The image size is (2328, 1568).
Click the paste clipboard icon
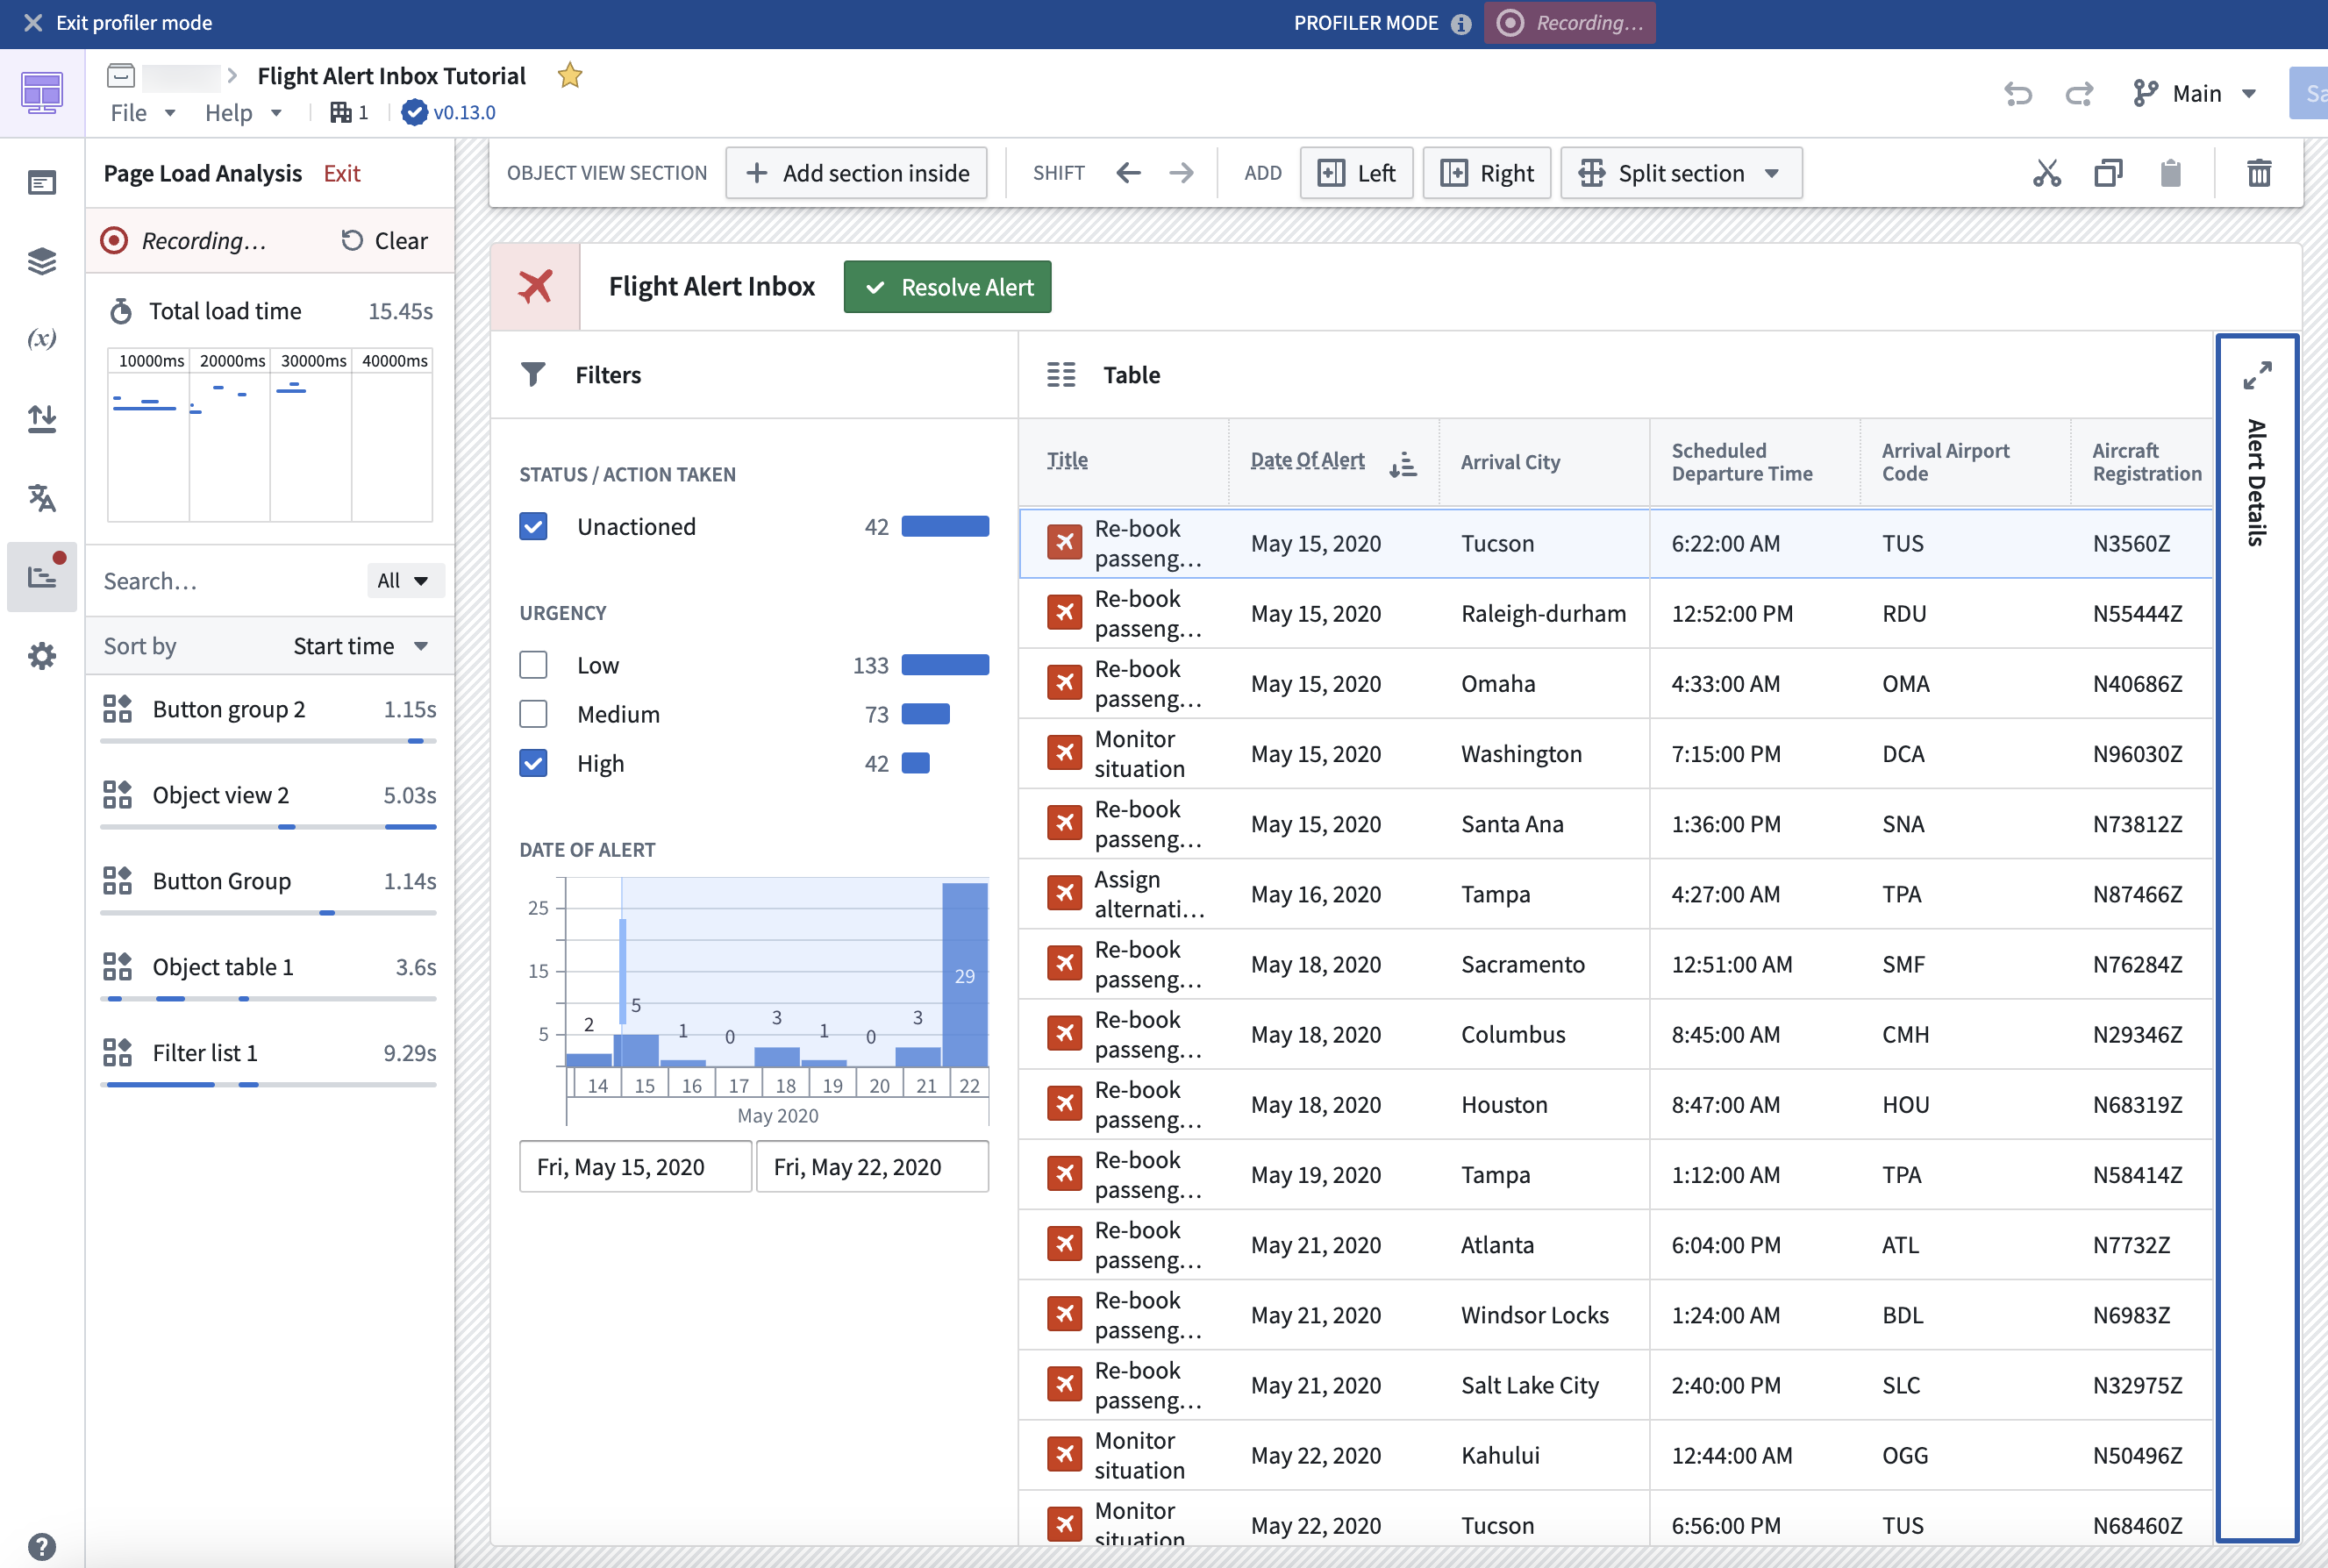(x=2170, y=173)
